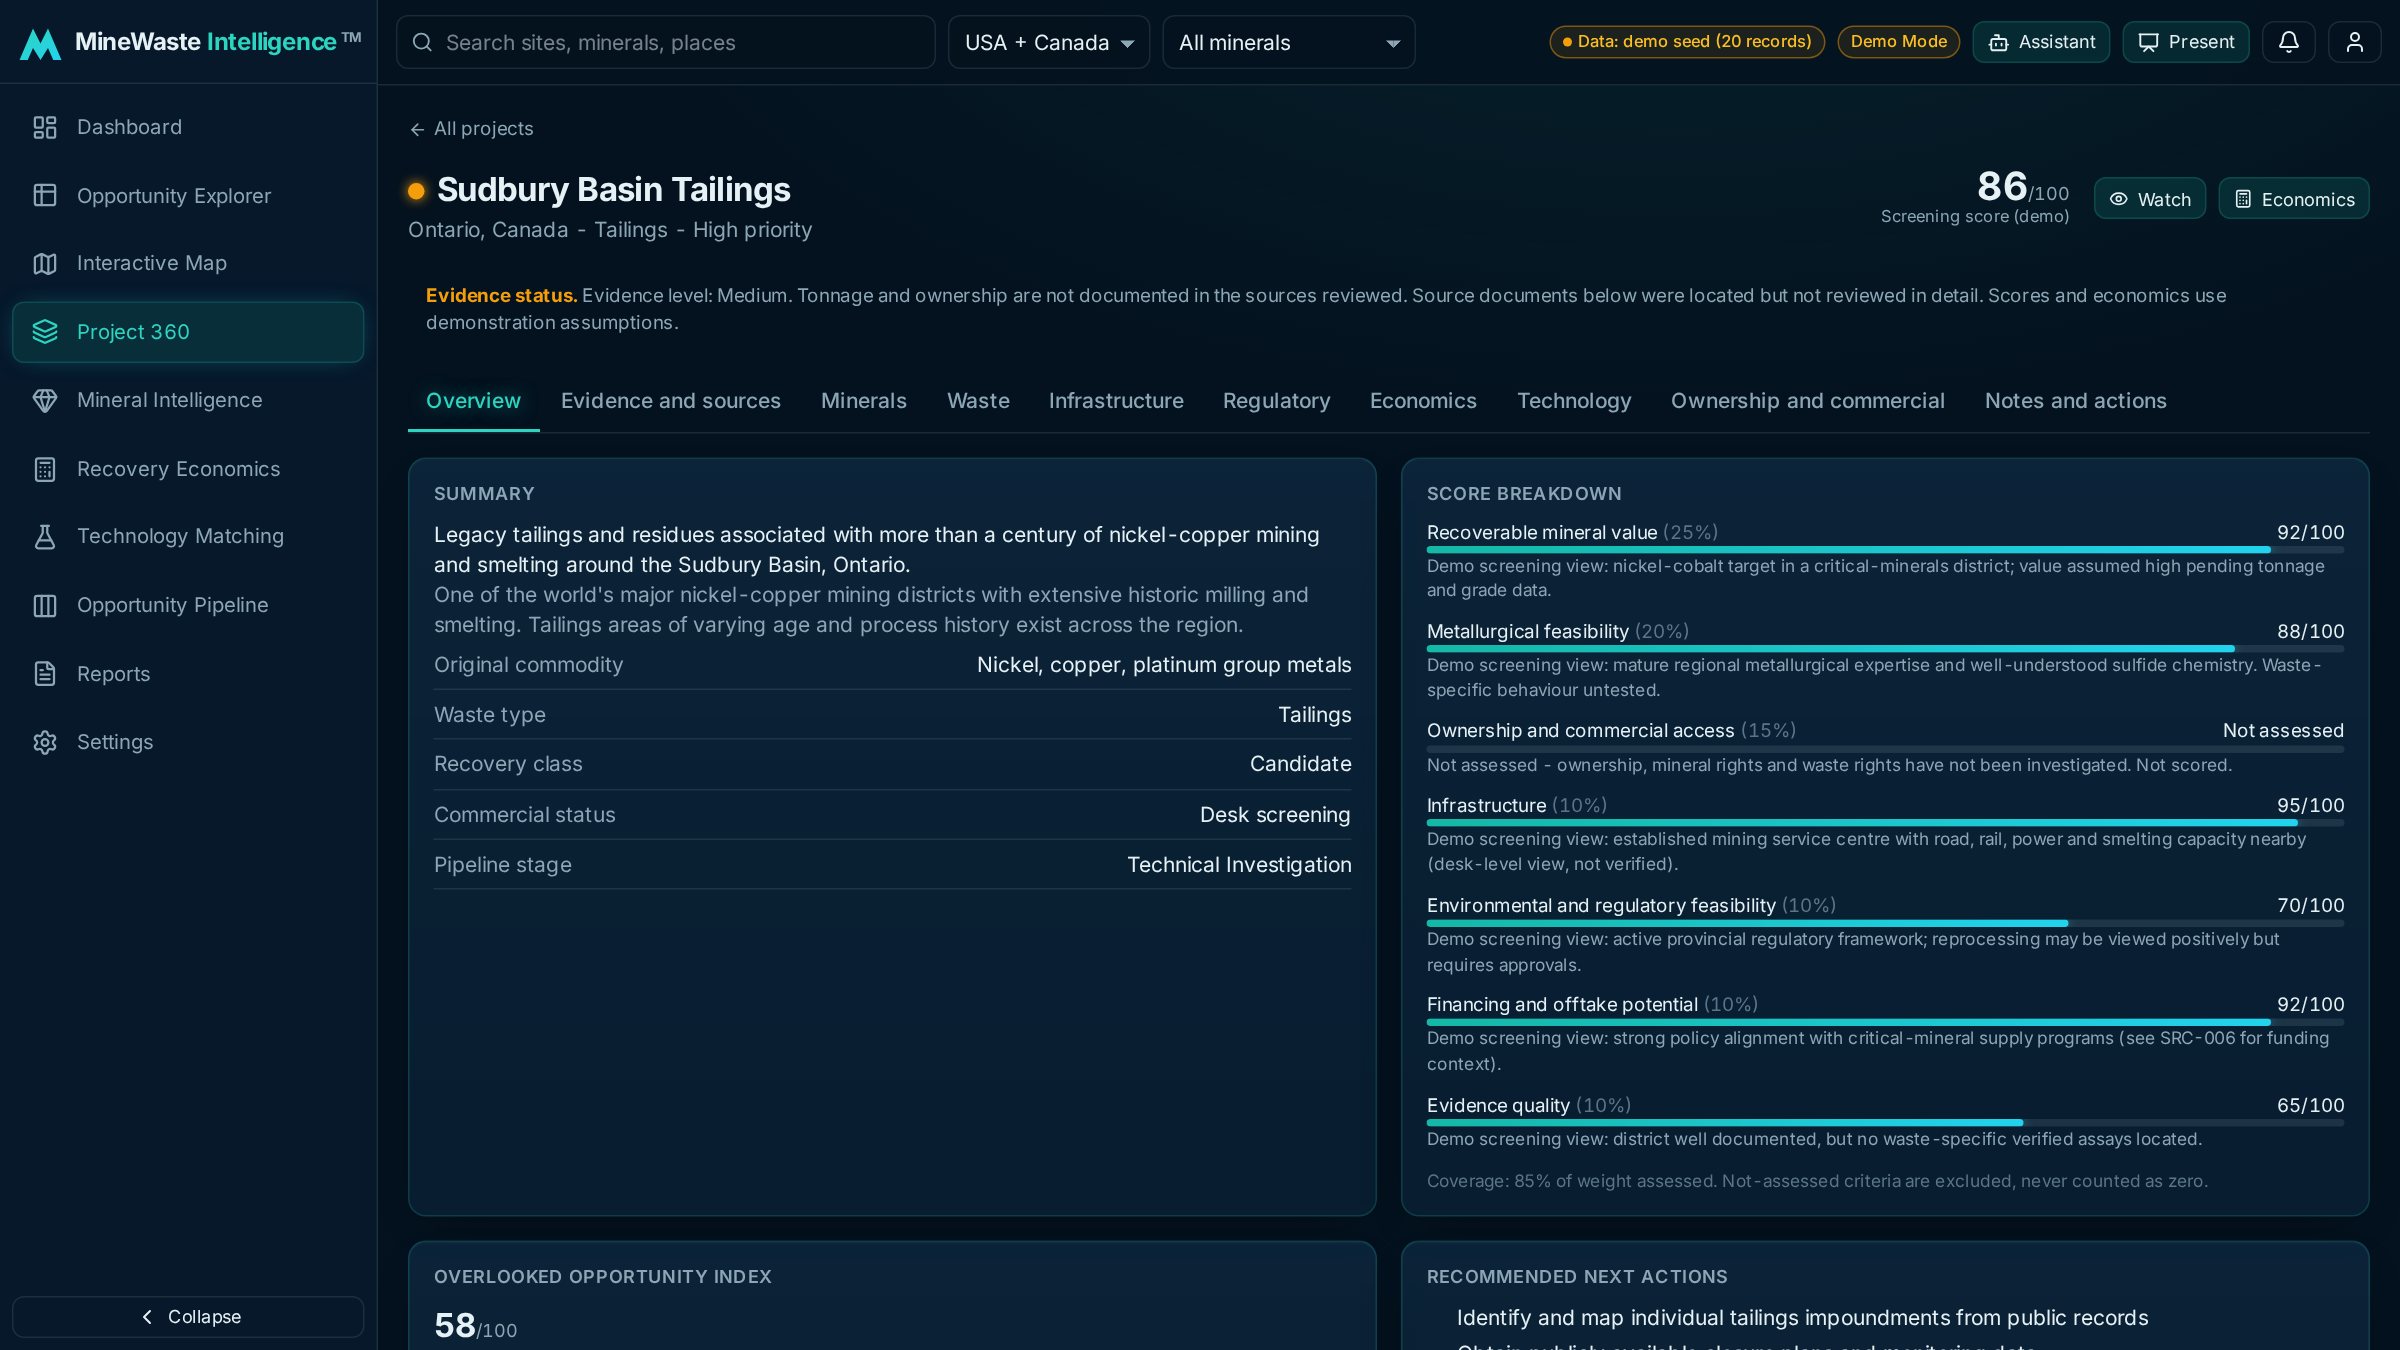2400x1350 pixels.
Task: Select the Overview tab
Action: pyautogui.click(x=473, y=400)
